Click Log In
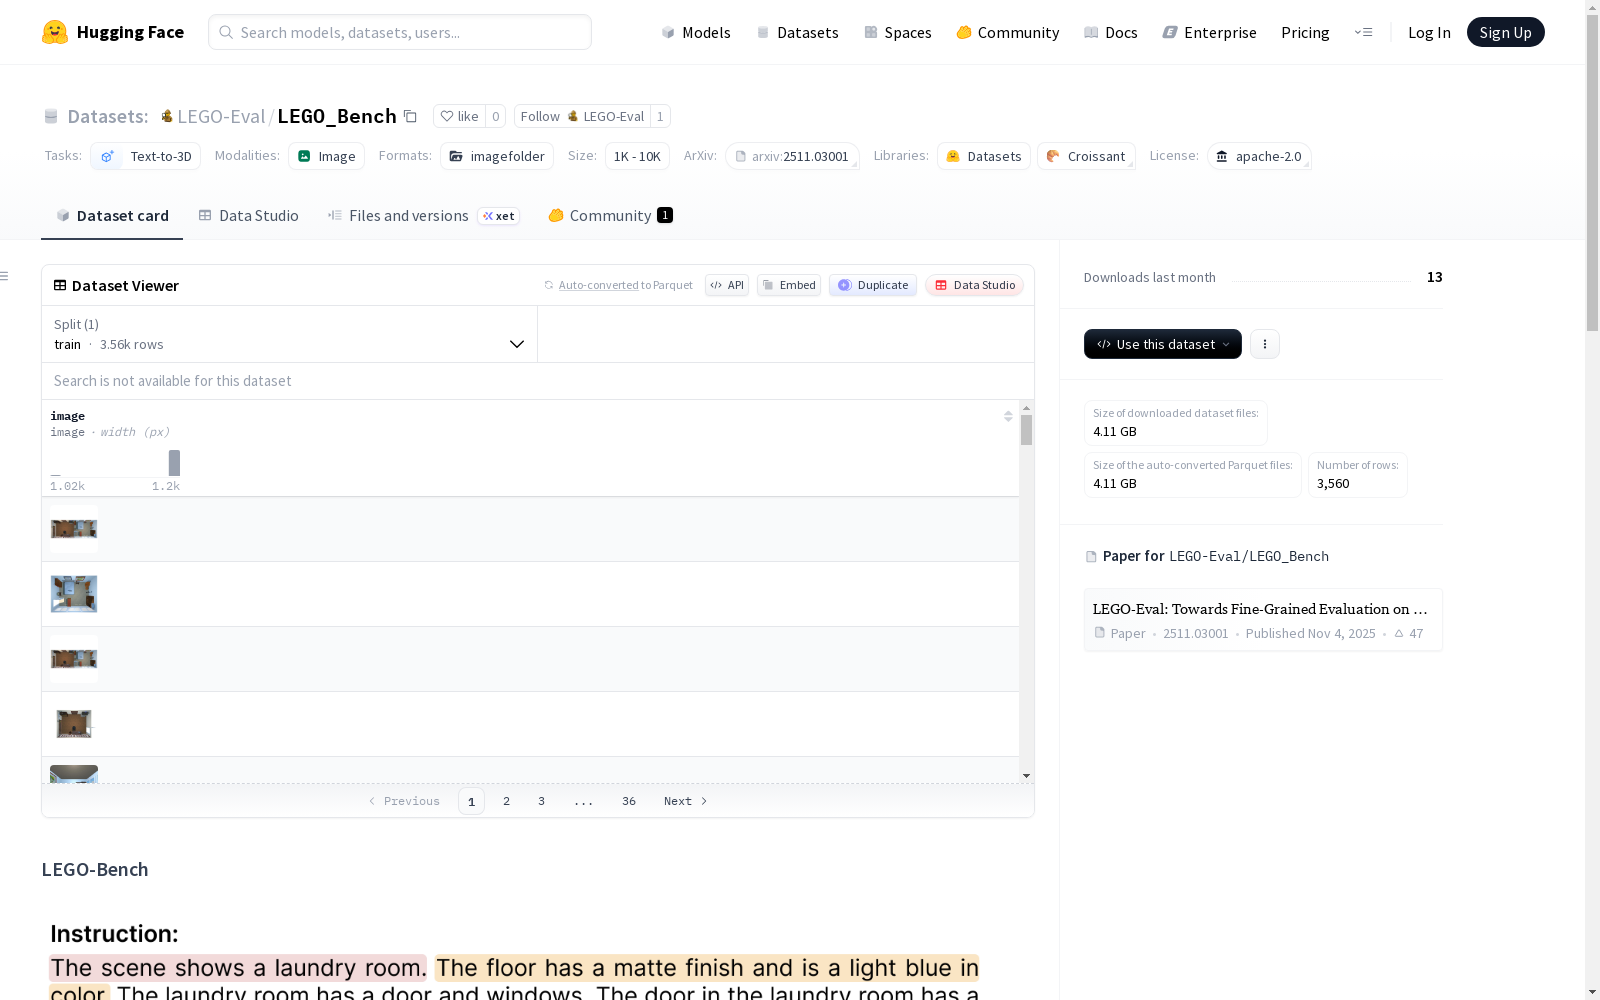The image size is (1600, 1000). [x=1429, y=32]
